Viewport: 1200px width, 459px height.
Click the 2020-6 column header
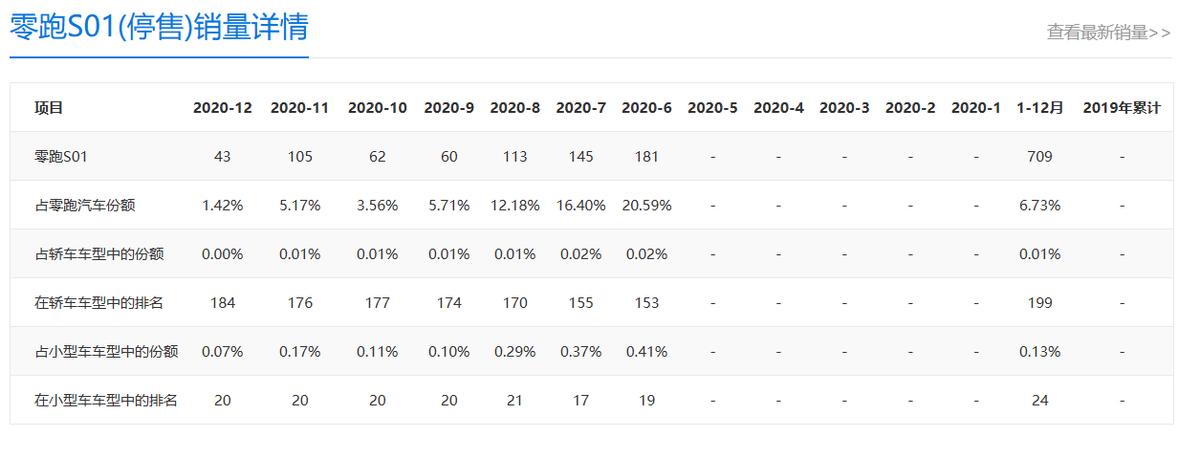[x=646, y=108]
